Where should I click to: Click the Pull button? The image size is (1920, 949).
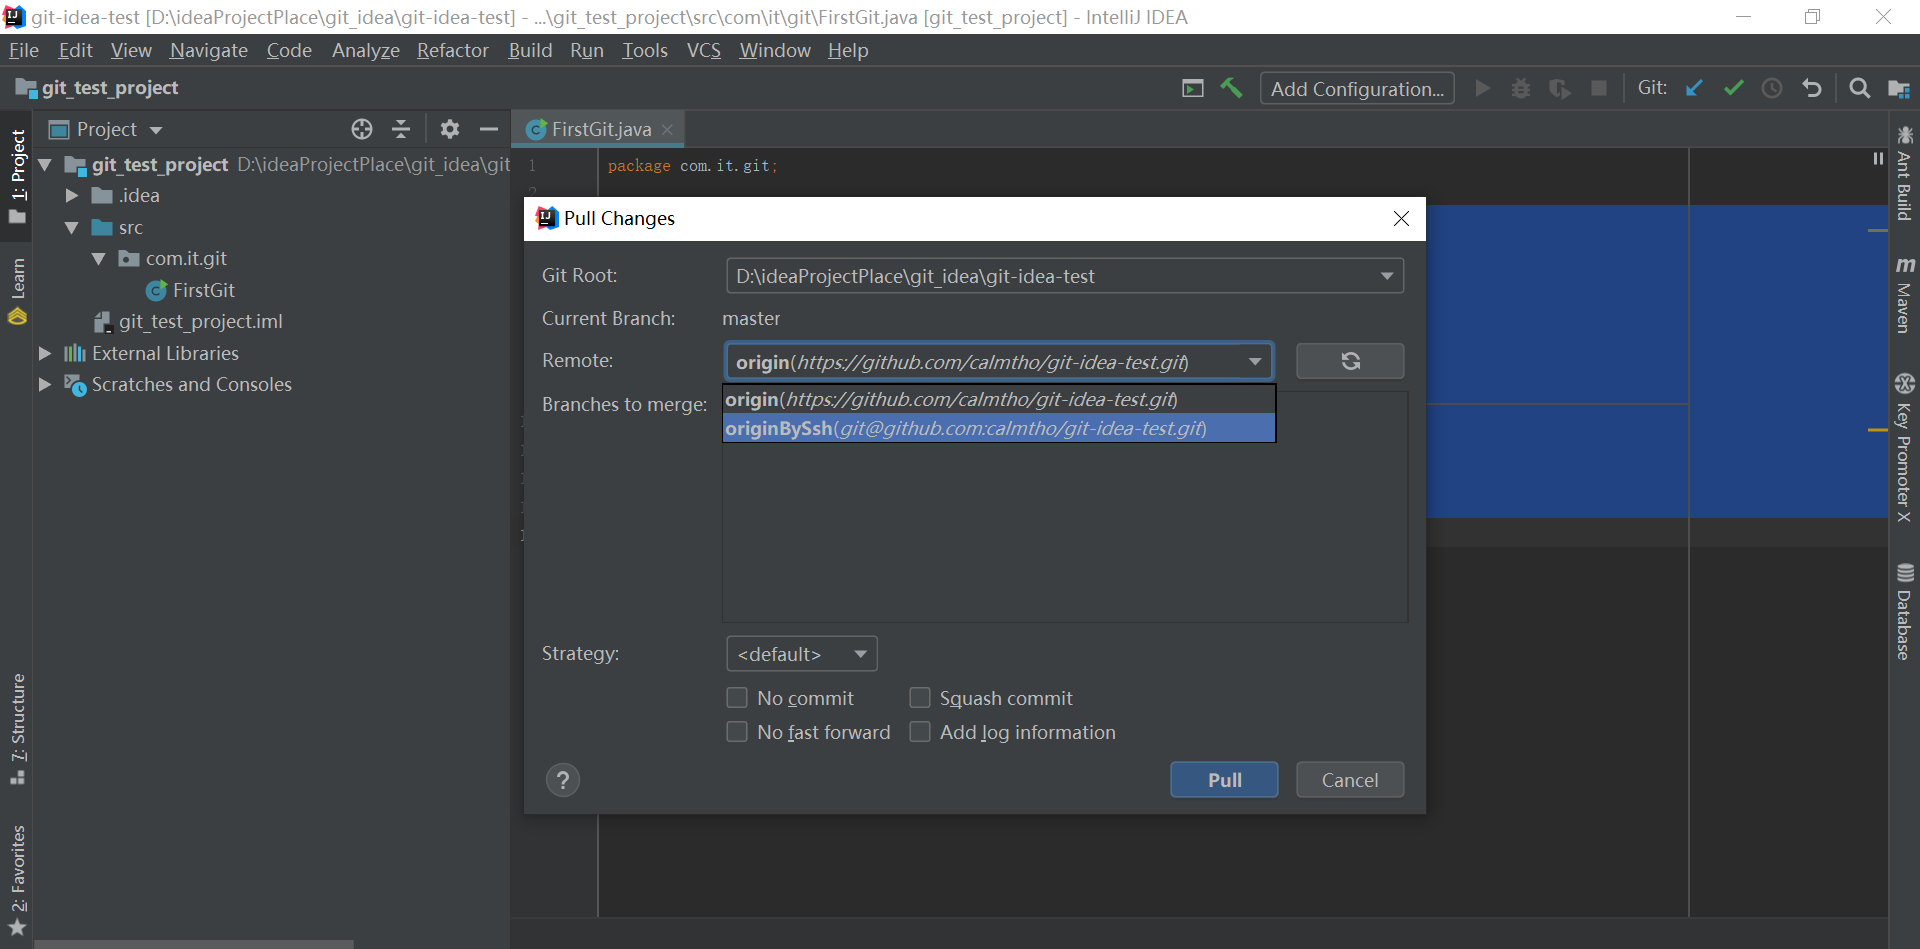(x=1224, y=780)
